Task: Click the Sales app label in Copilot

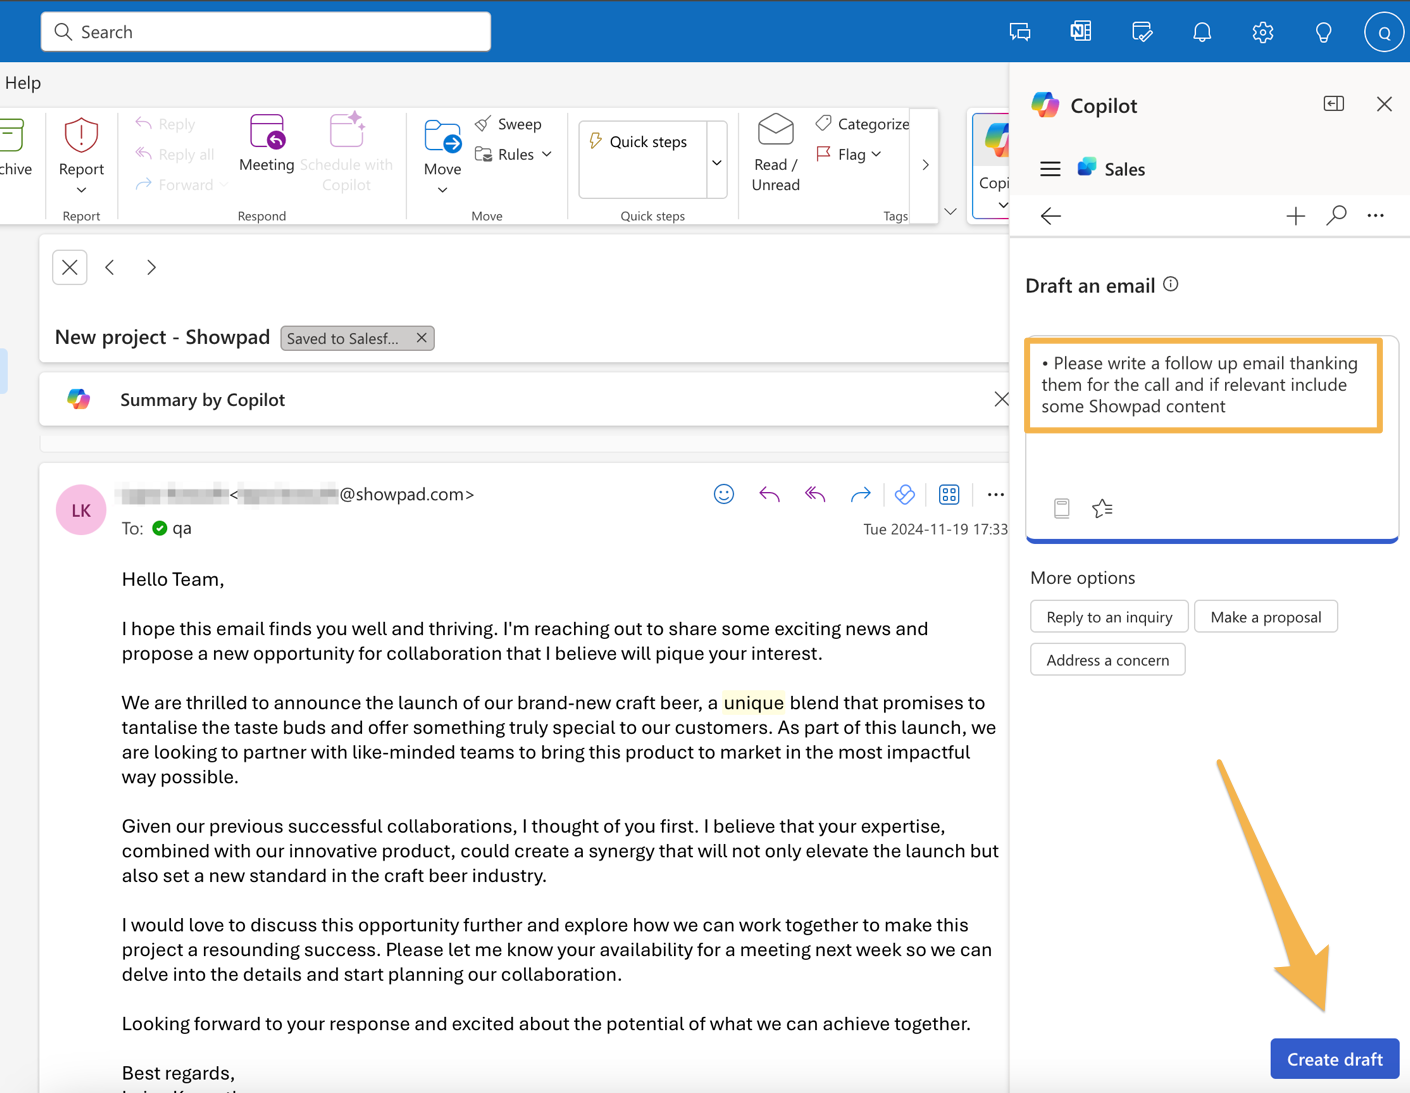Action: tap(1124, 169)
